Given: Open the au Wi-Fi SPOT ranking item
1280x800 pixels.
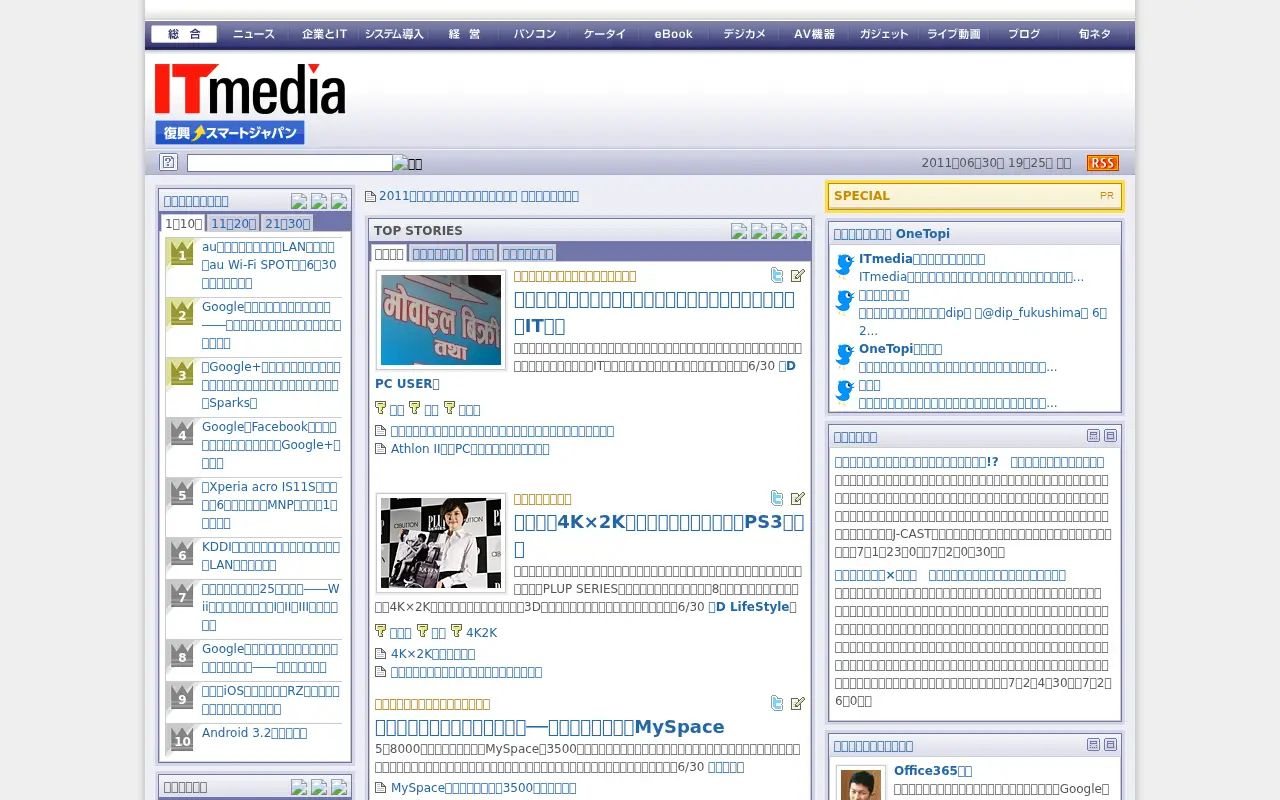Looking at the screenshot, I should [271, 265].
